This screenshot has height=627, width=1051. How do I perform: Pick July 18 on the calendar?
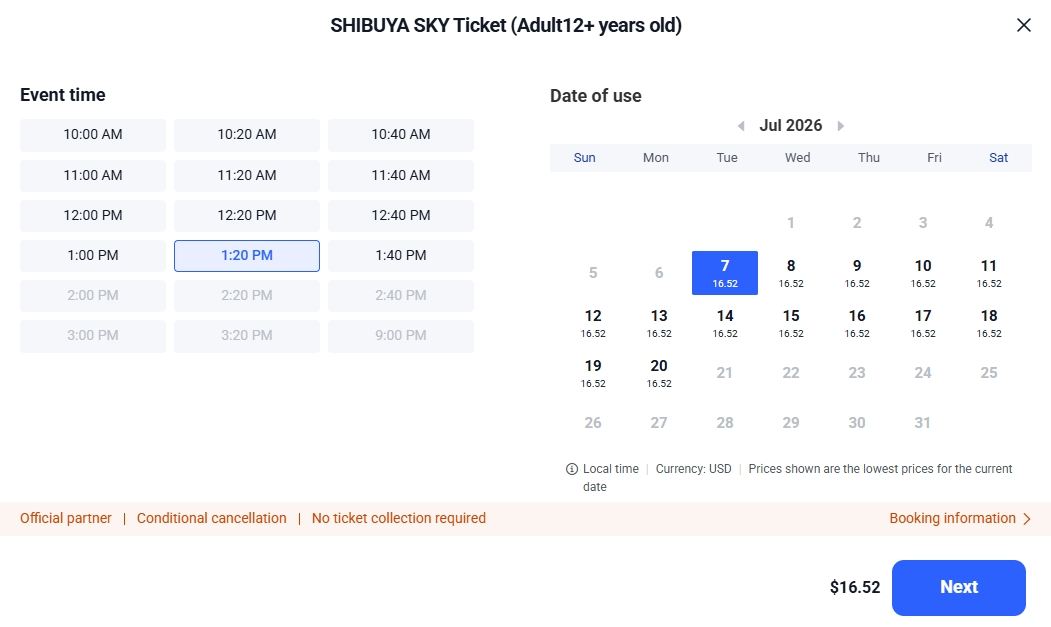pos(989,323)
